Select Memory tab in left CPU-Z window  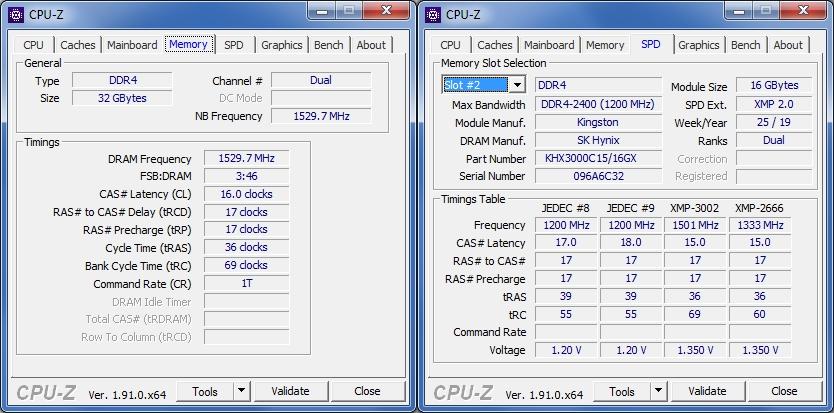point(188,44)
